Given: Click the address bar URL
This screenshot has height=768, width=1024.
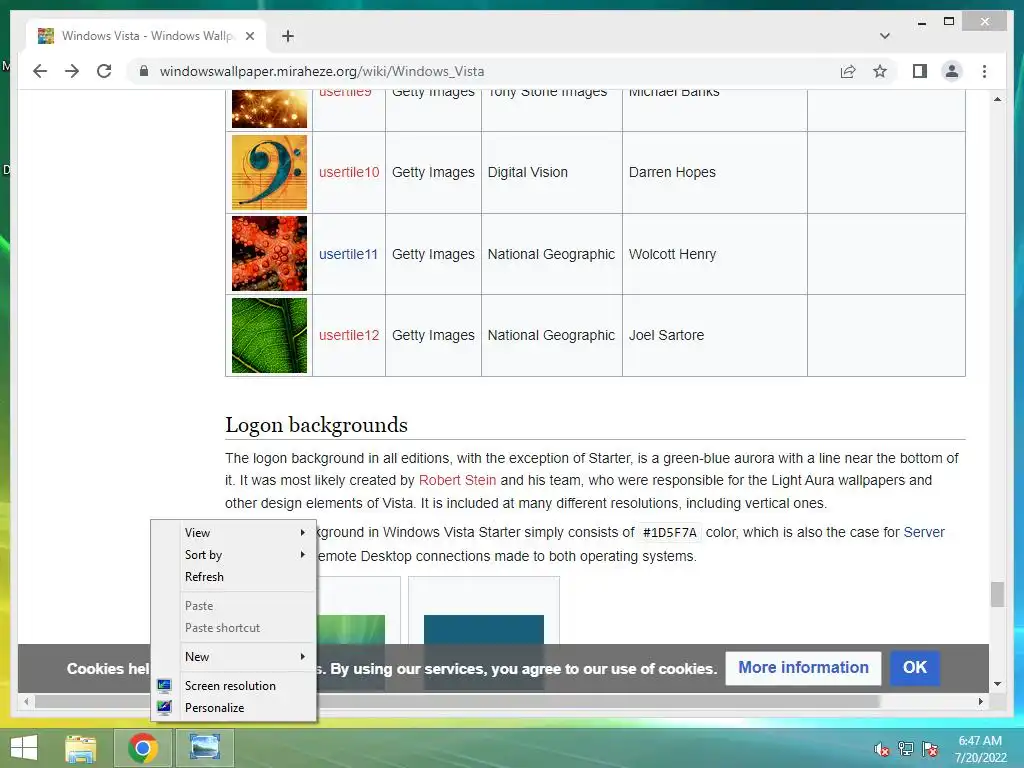Looking at the screenshot, I should 322,71.
